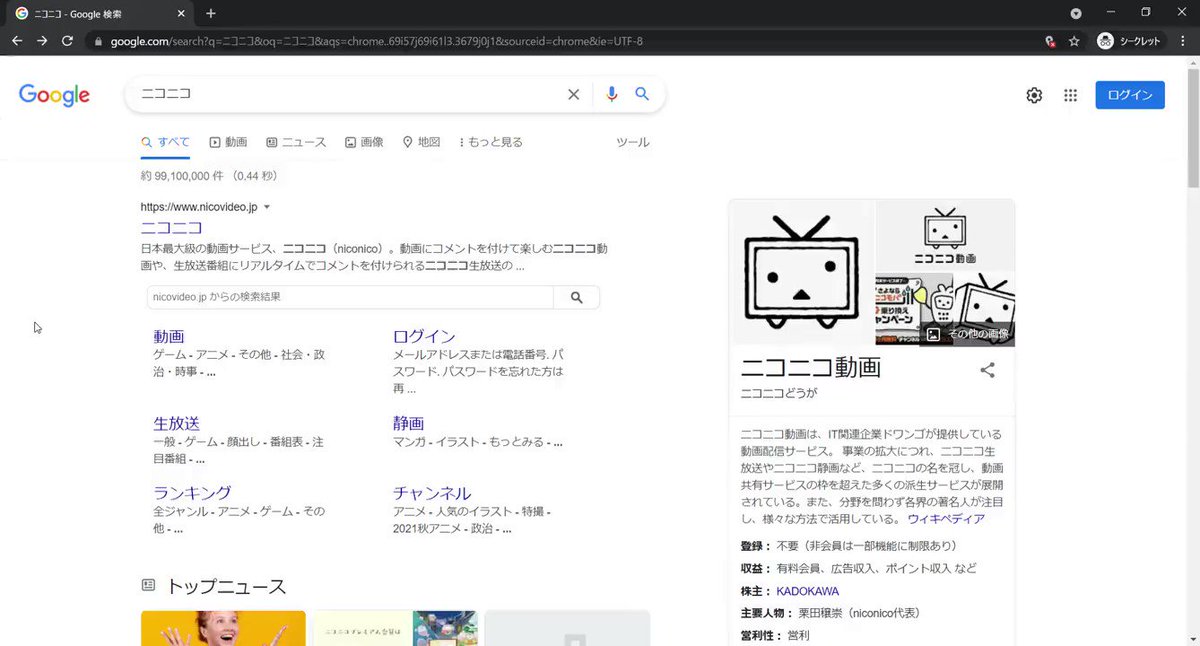This screenshot has width=1200, height=646.
Task: Reload the page using the refresh icon
Action: (67, 41)
